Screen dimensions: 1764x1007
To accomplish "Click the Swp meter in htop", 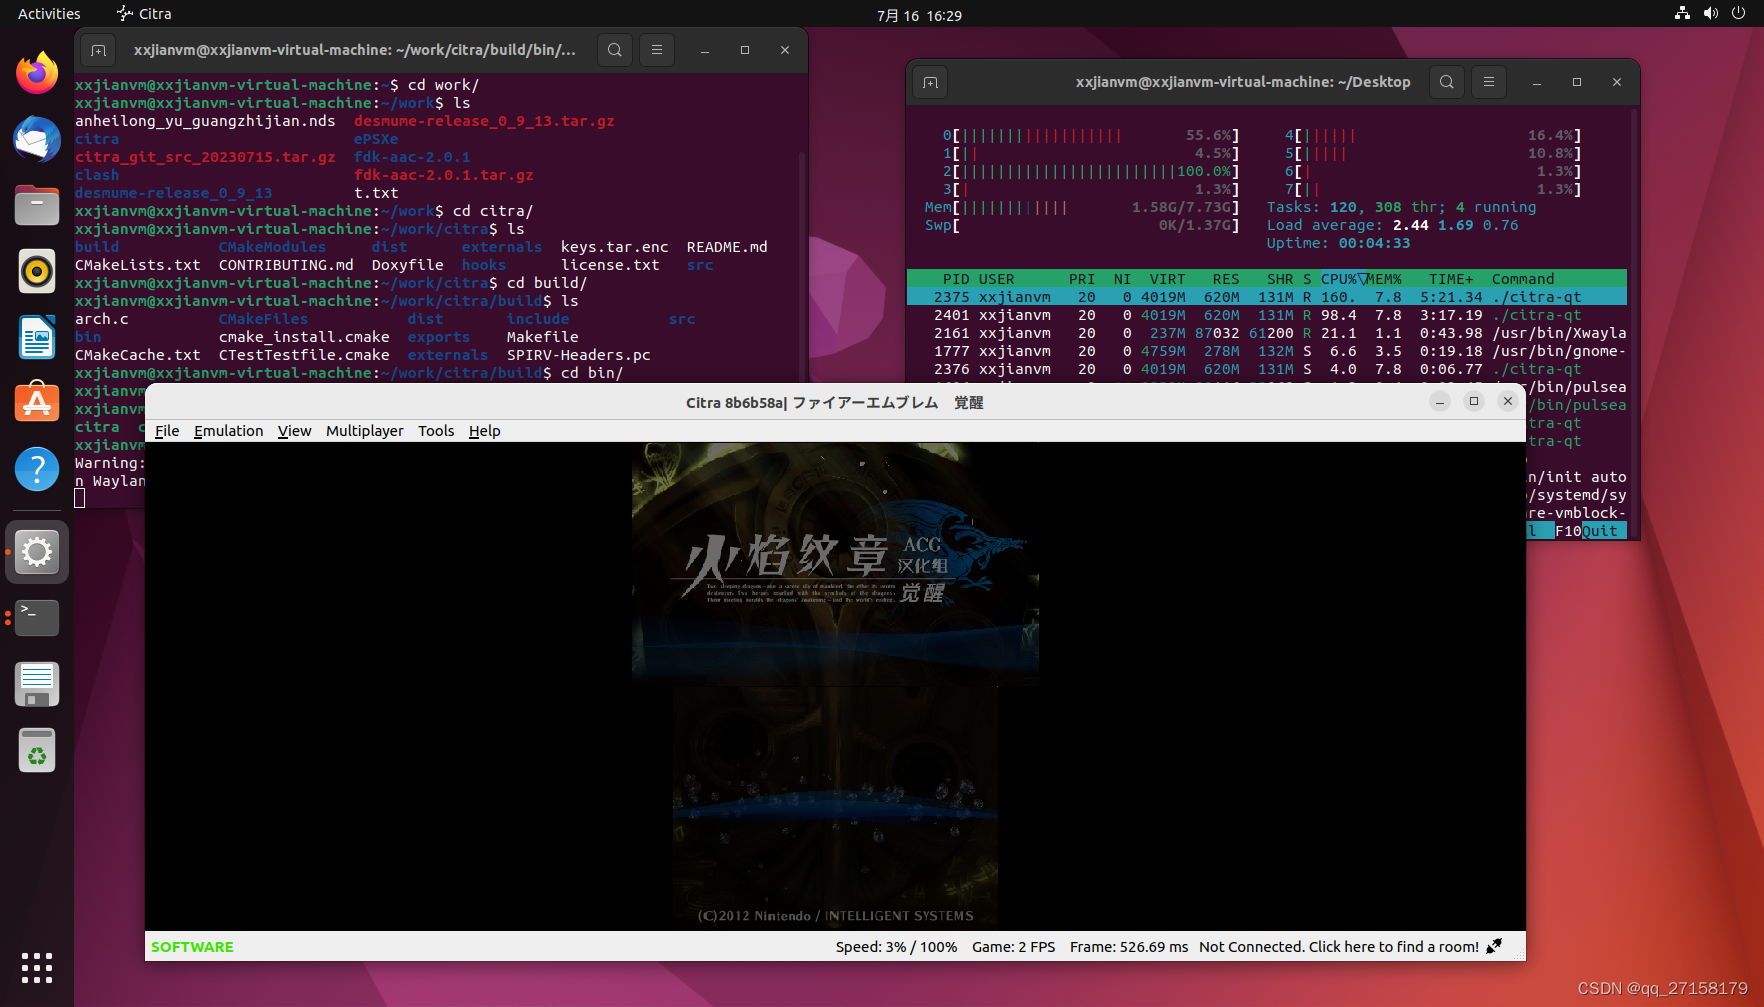I will [1082, 225].
